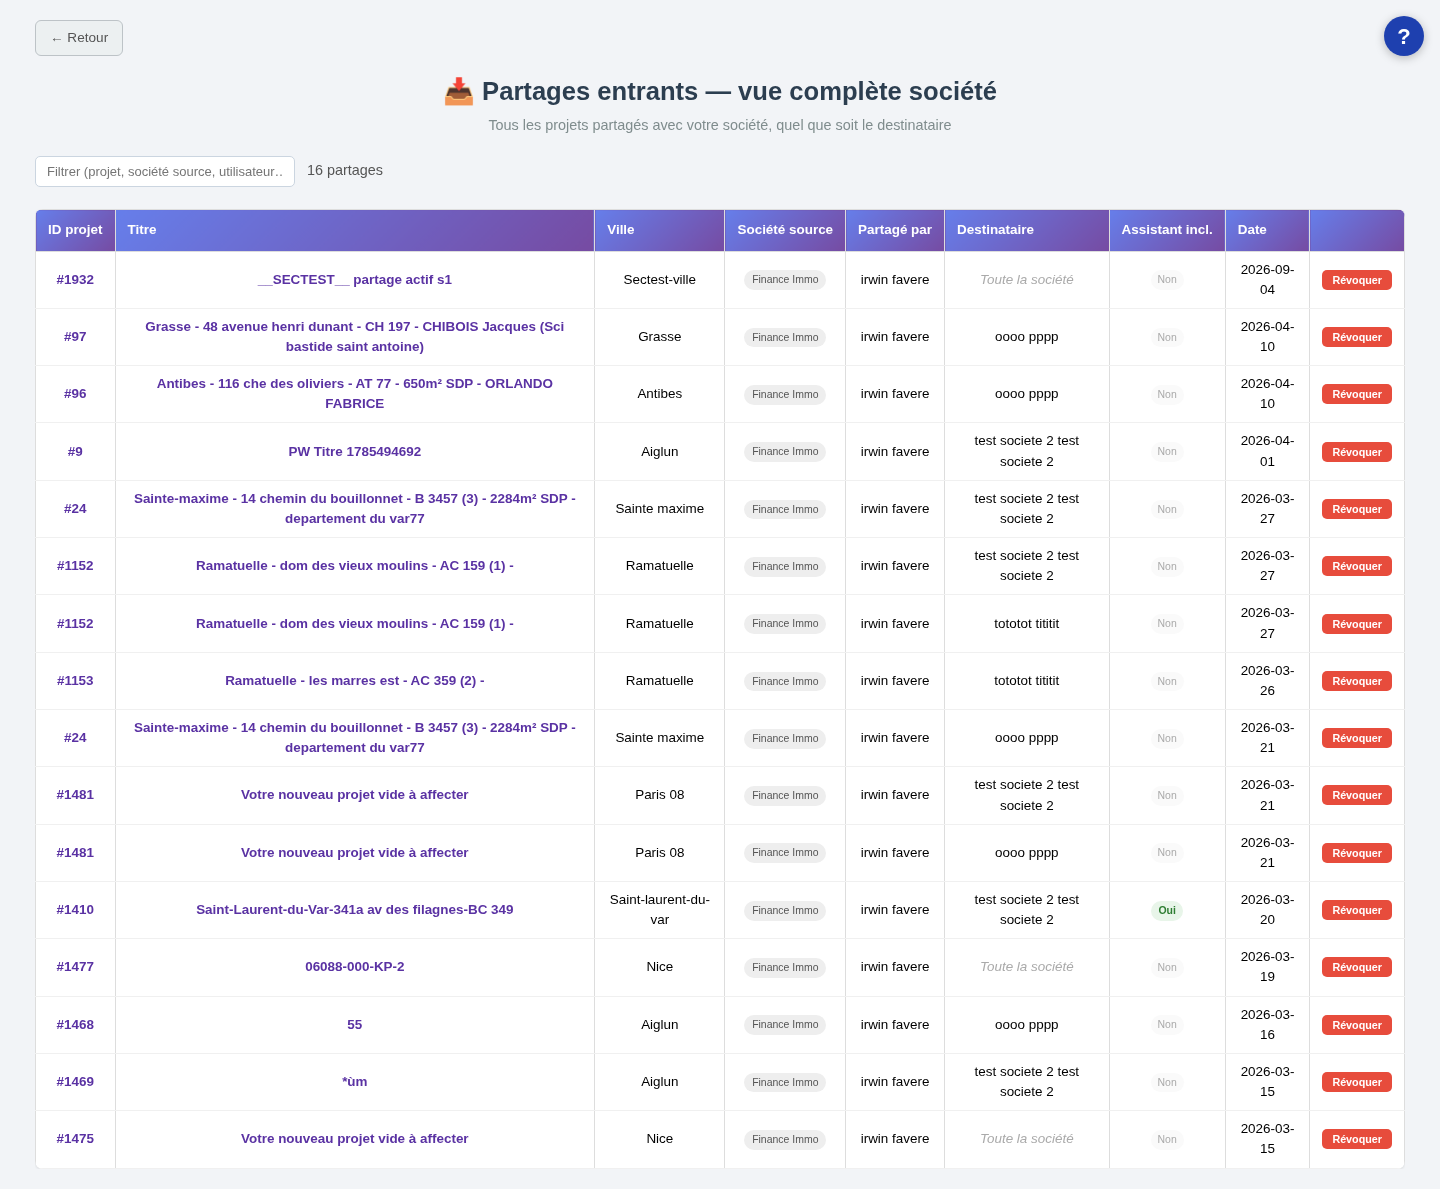Viewport: 1440px width, 1189px height.
Task: Click the Finance Immo badge for project #1477
Action: pos(785,967)
